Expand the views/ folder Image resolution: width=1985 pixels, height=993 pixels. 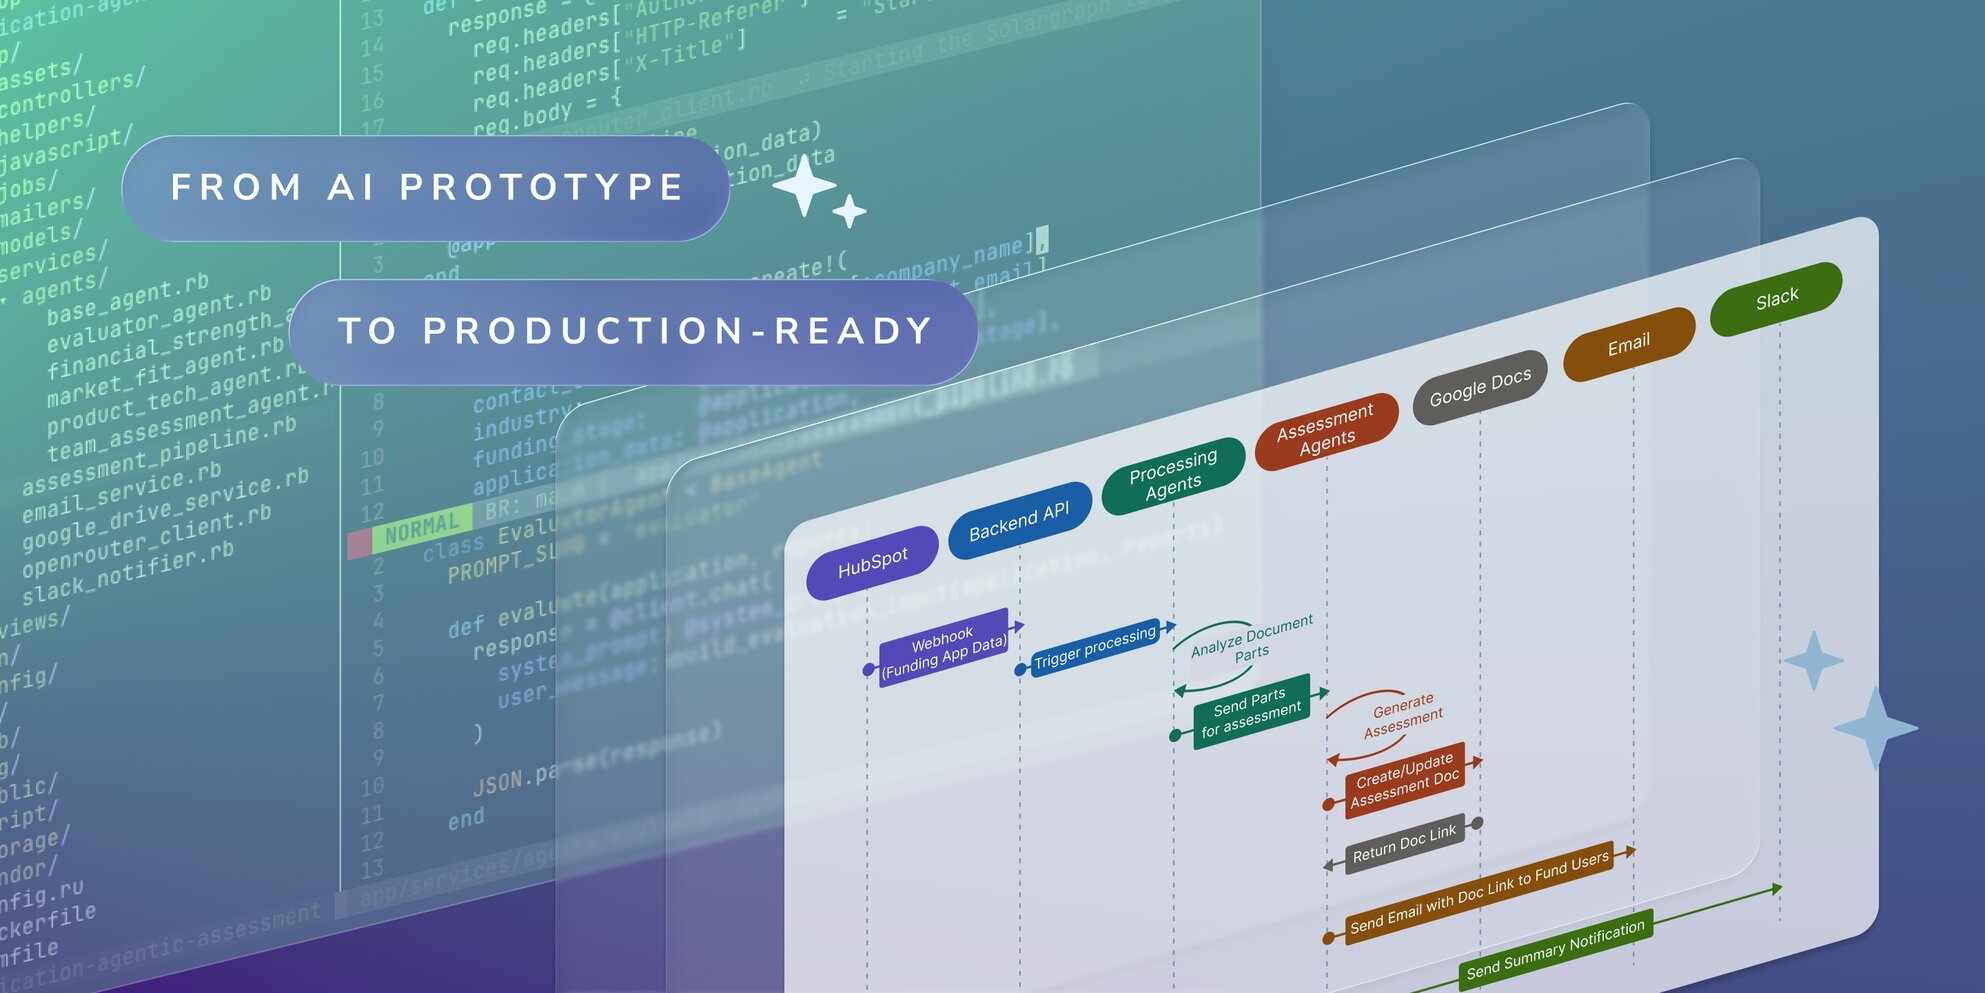pyautogui.click(x=33, y=625)
